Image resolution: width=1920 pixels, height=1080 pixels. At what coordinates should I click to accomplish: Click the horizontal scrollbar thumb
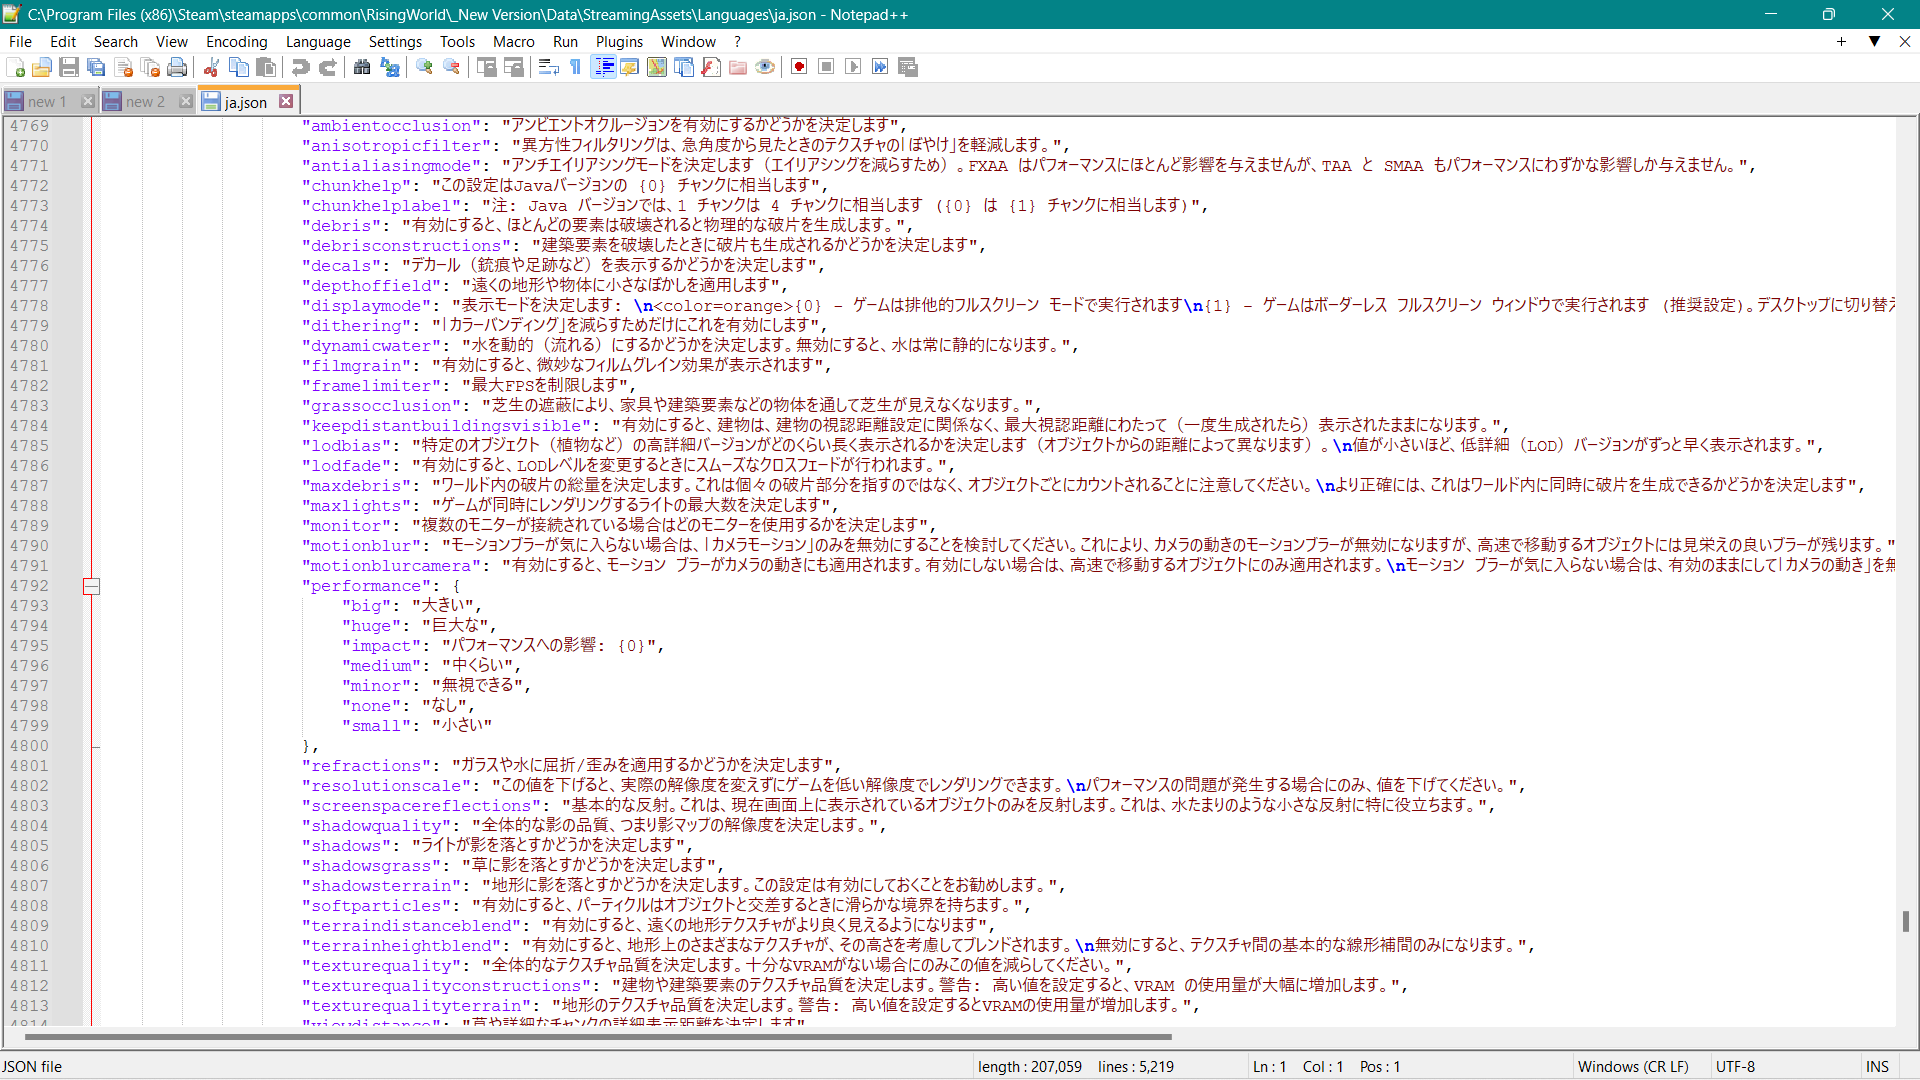(600, 1037)
